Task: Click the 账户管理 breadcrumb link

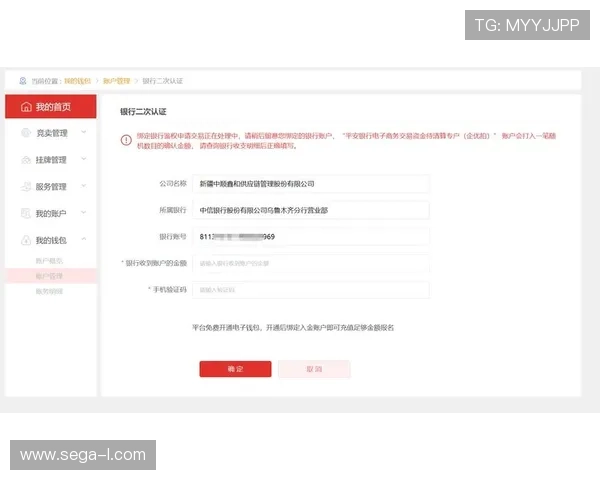Action: pos(117,81)
